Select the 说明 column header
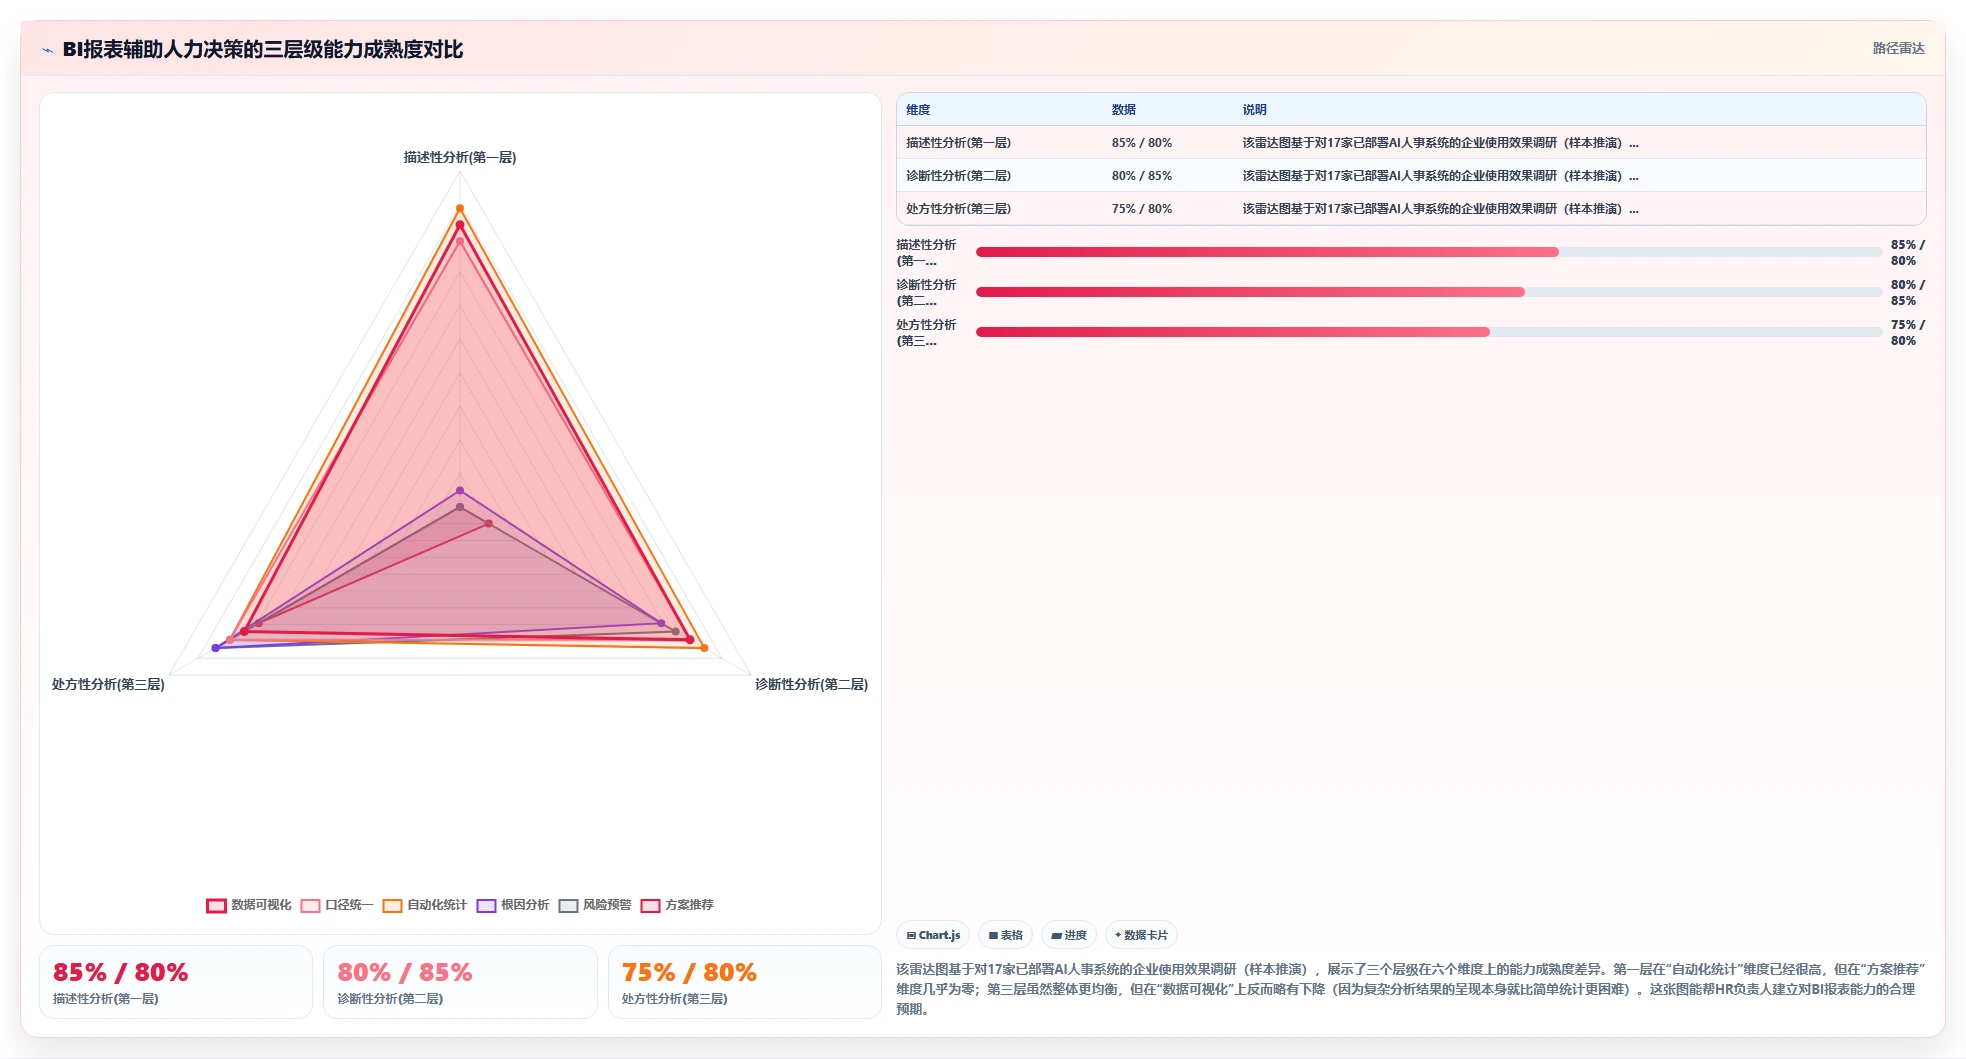This screenshot has width=1966, height=1059. click(x=1254, y=110)
